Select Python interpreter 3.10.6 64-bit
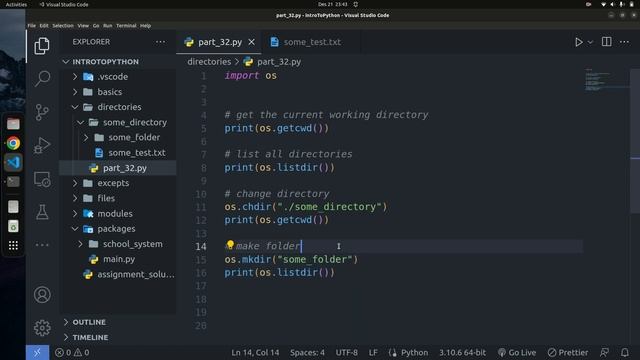 [x=462, y=353]
